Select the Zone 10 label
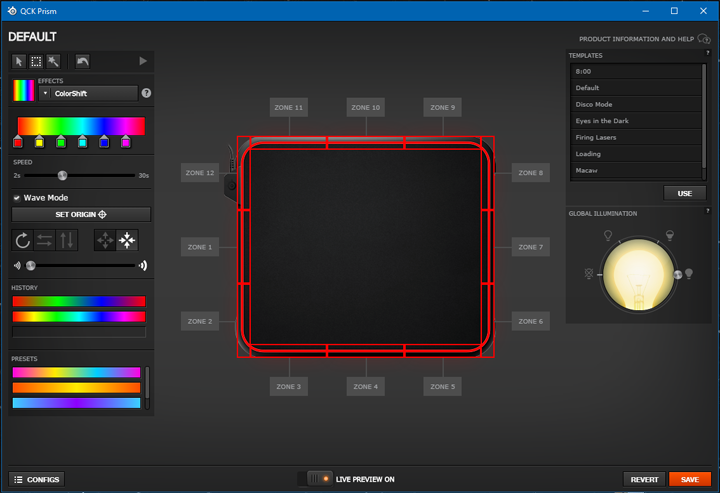This screenshot has height=493, width=720. pyautogui.click(x=365, y=107)
